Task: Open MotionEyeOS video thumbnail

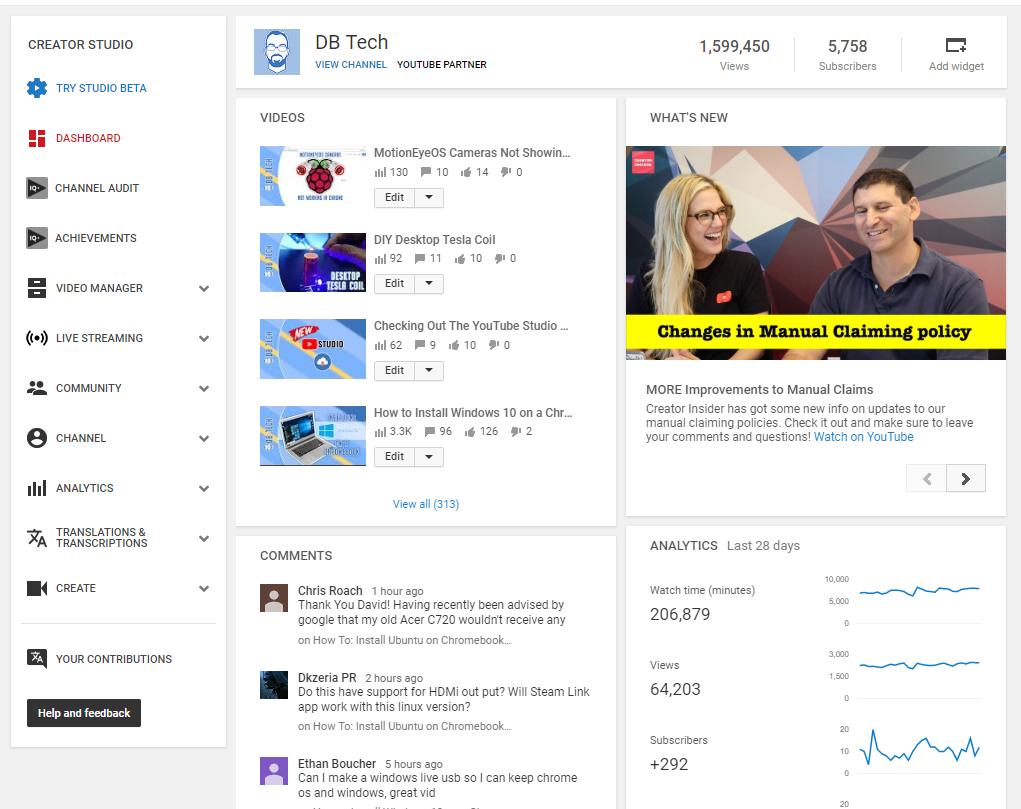Action: point(313,176)
